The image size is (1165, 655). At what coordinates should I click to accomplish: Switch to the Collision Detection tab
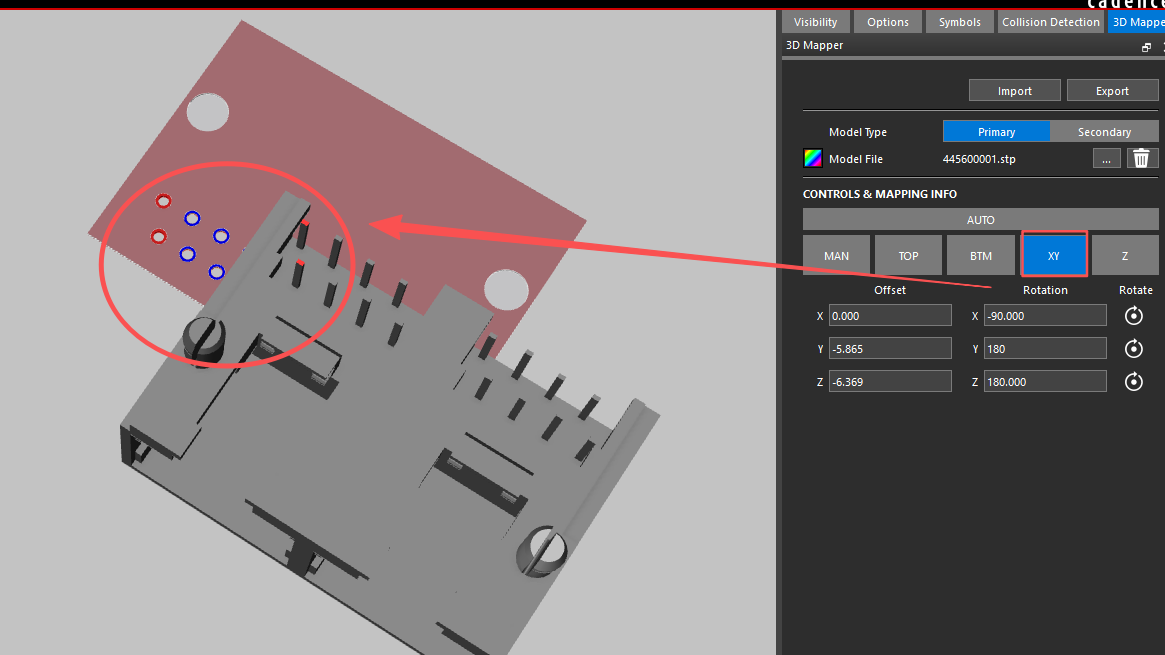1050,22
